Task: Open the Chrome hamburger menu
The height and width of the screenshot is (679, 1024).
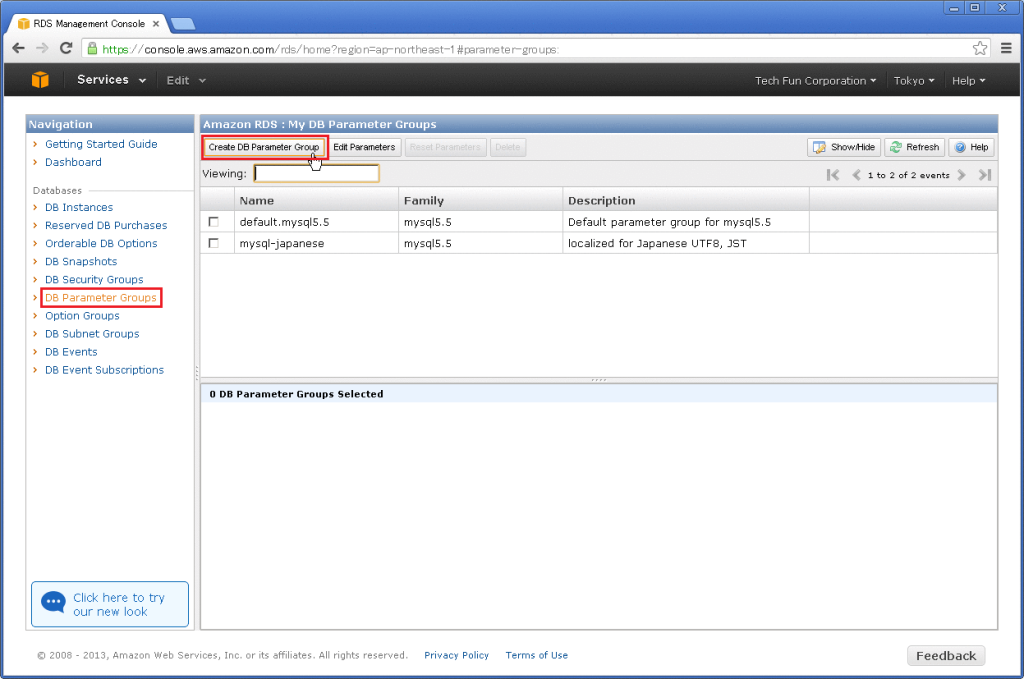Action: 1006,48
